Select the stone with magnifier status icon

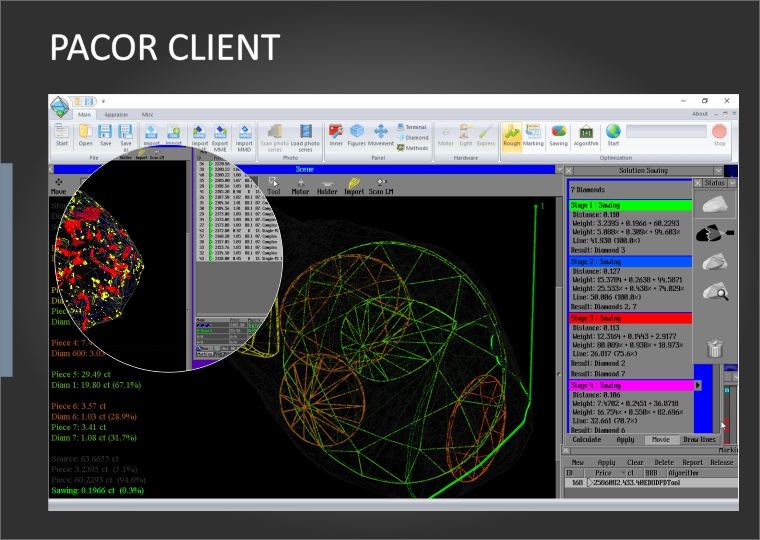pyautogui.click(x=715, y=292)
